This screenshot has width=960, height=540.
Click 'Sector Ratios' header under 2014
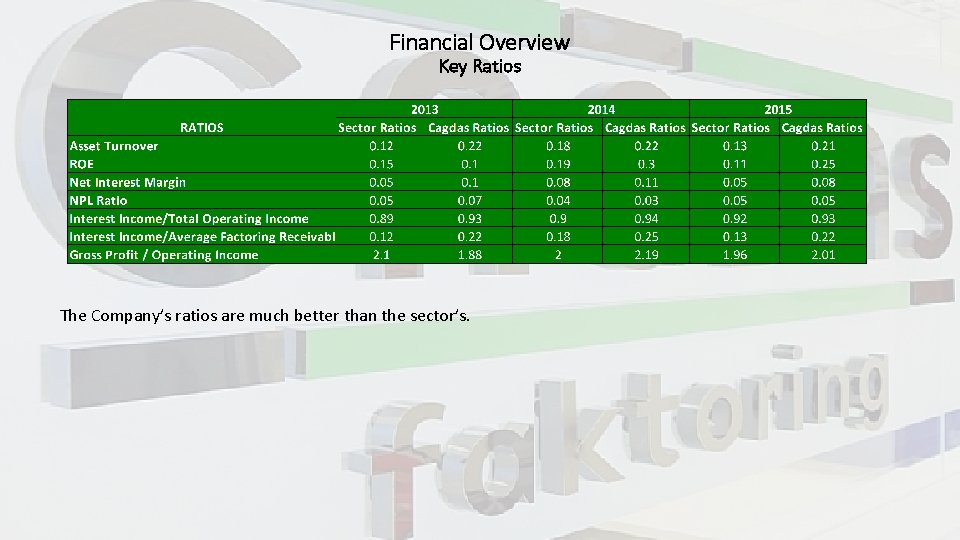click(554, 127)
